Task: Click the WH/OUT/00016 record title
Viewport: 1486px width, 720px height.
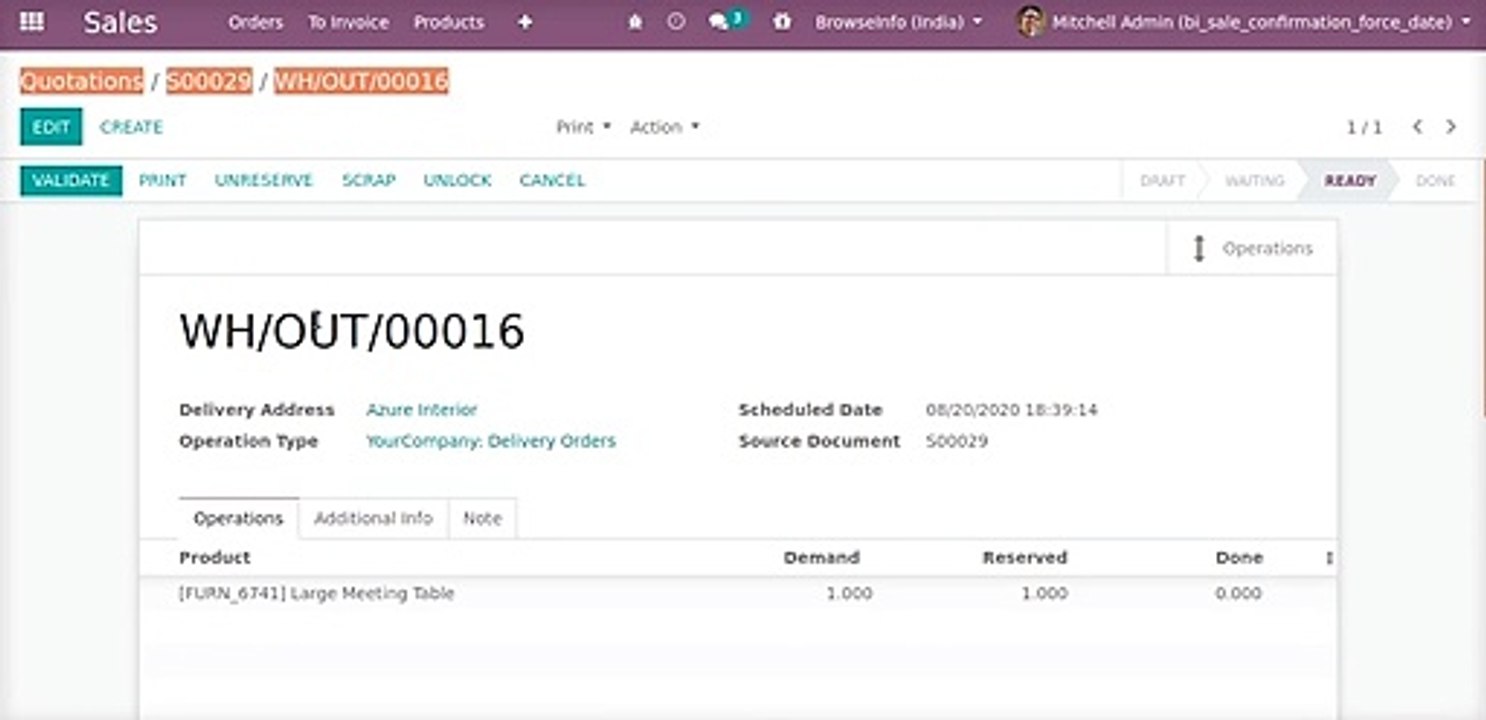Action: click(x=352, y=331)
